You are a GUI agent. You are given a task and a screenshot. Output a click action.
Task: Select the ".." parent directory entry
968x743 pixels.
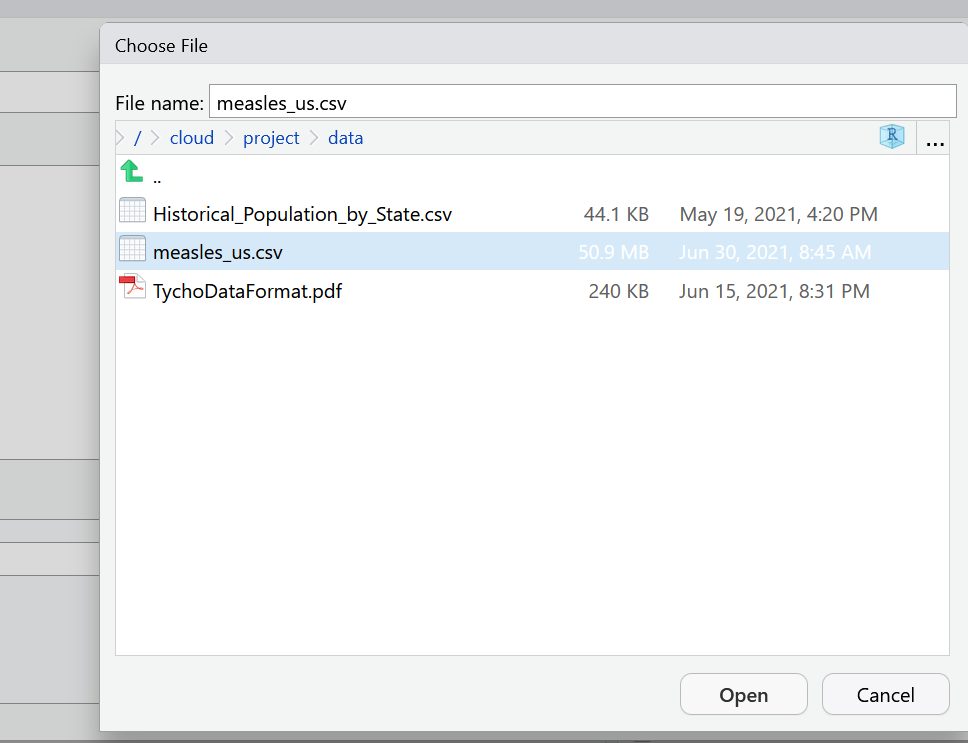(x=157, y=178)
